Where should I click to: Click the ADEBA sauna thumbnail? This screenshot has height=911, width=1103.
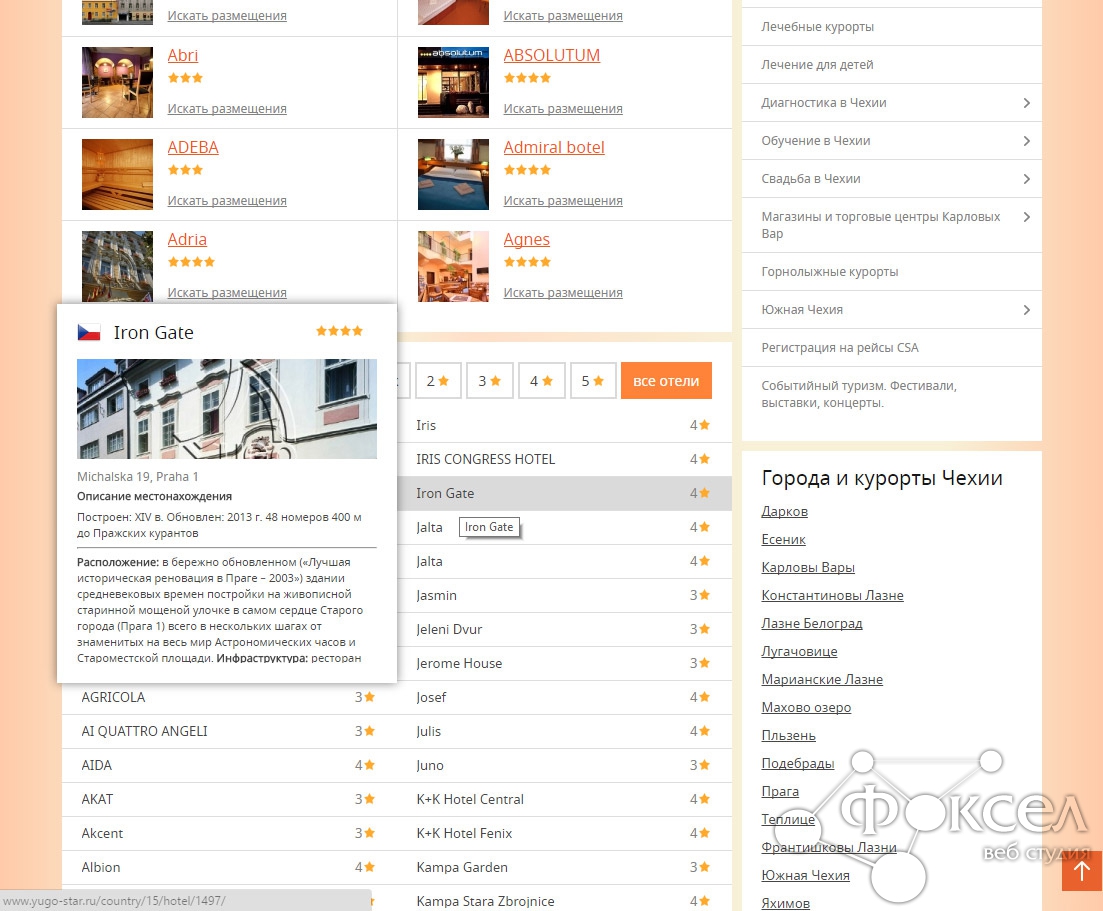pos(117,174)
